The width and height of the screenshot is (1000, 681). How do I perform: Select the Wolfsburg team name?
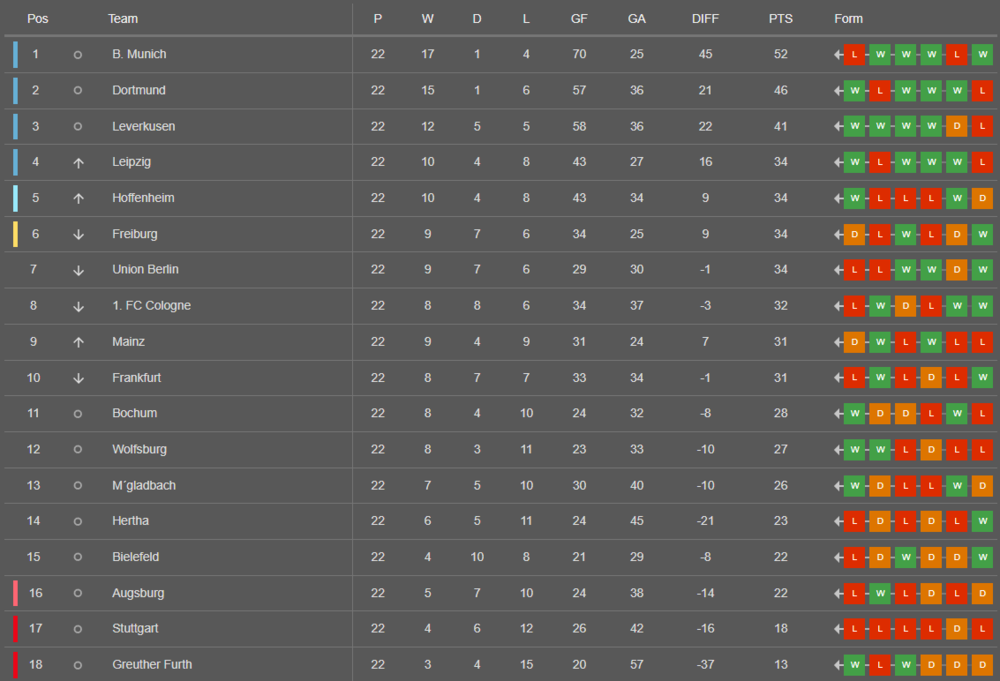tap(139, 449)
